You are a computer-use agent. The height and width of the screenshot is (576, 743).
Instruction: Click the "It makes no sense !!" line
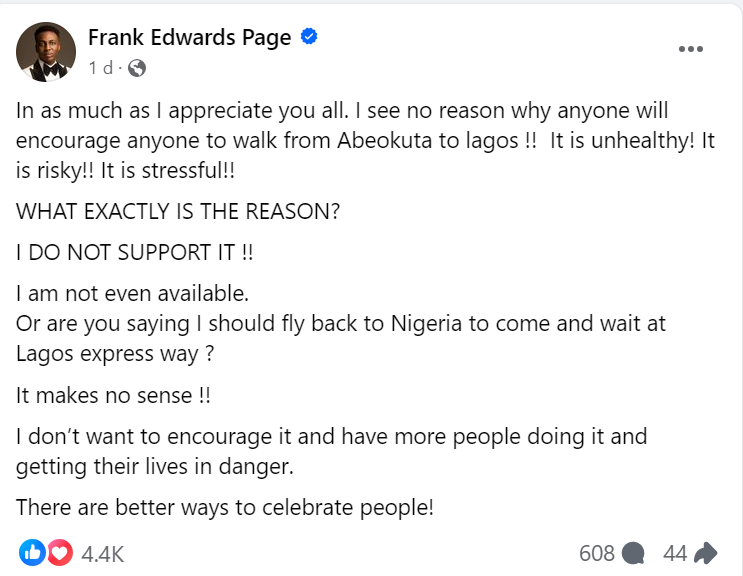pyautogui.click(x=114, y=395)
